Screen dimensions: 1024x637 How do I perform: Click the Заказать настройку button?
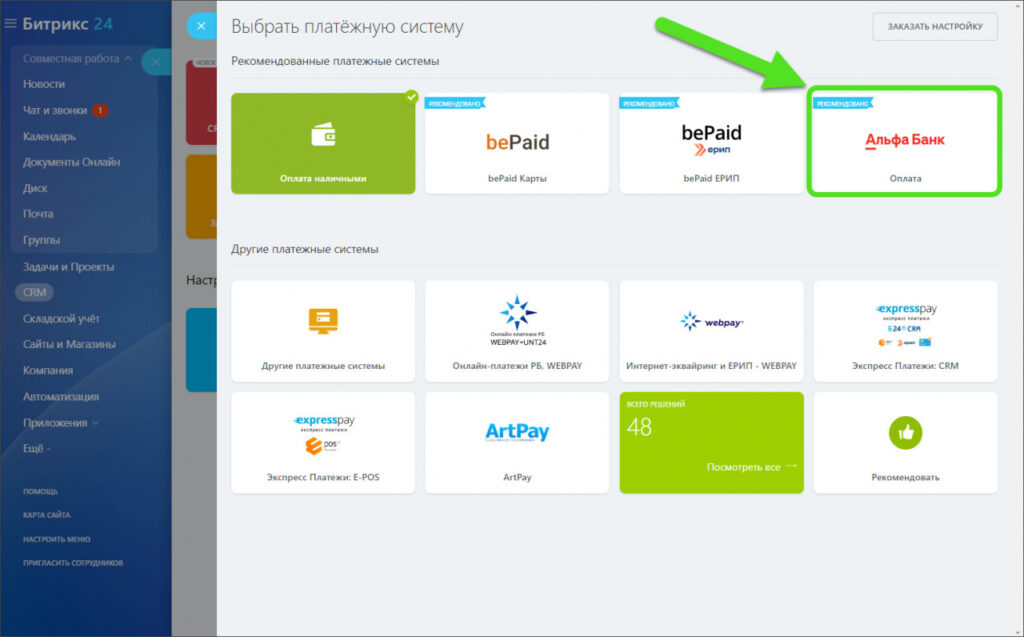(x=934, y=27)
